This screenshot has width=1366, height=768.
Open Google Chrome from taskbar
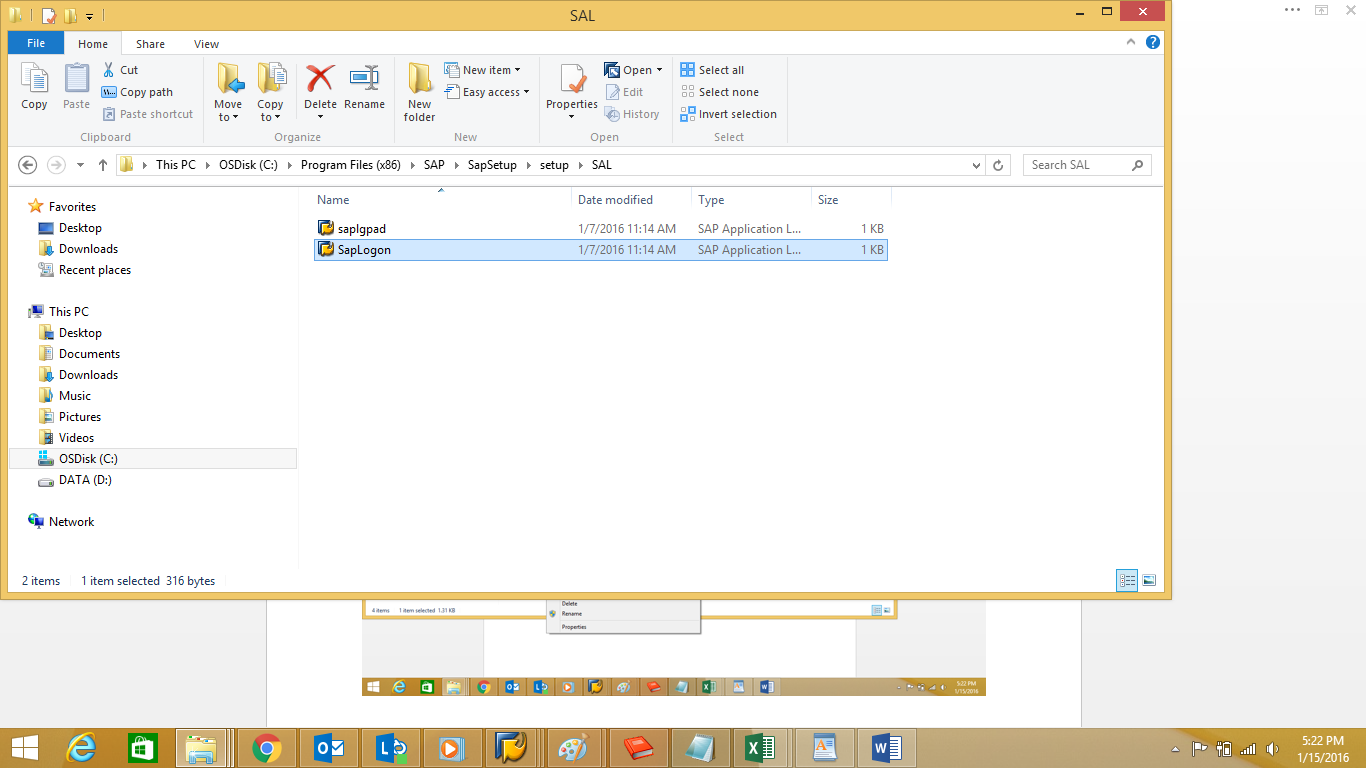(x=266, y=748)
